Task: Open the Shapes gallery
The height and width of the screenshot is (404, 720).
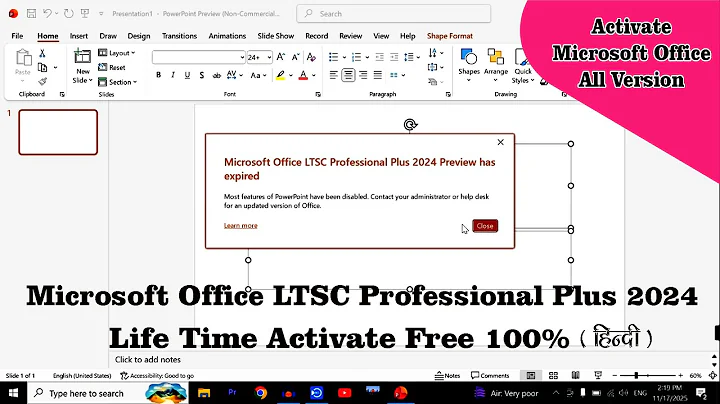Action: point(469,66)
